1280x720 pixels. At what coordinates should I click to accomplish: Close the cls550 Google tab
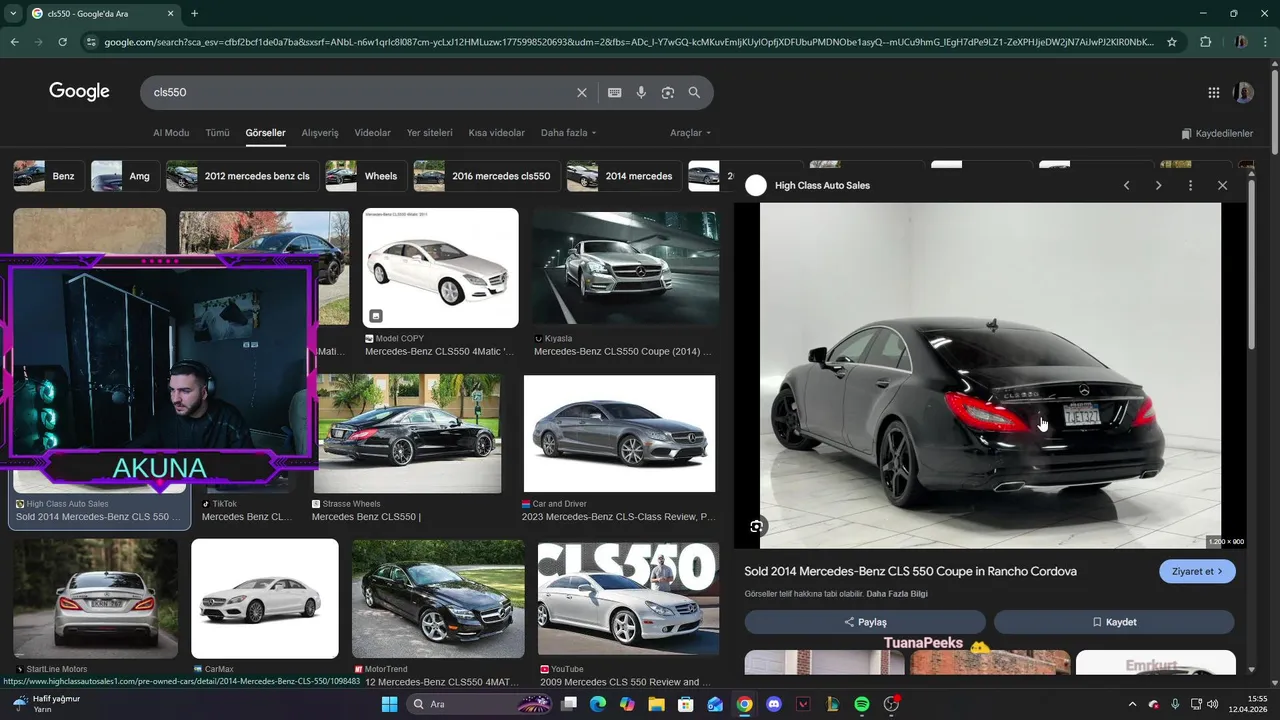tap(171, 13)
